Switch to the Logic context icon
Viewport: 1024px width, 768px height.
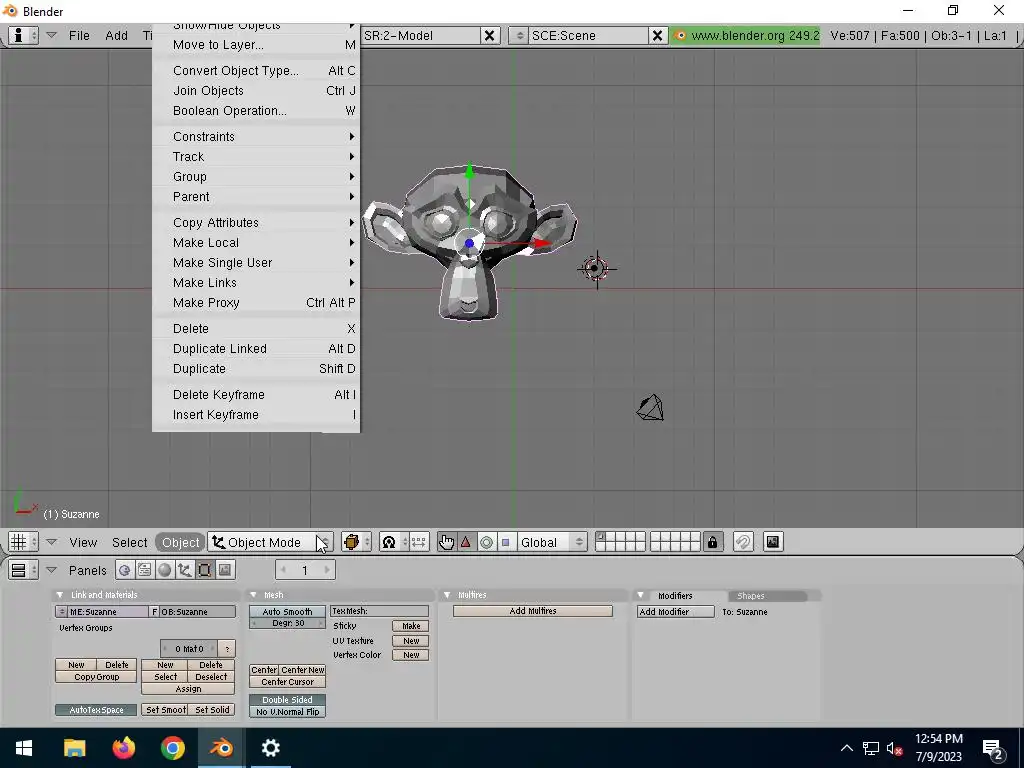point(124,570)
